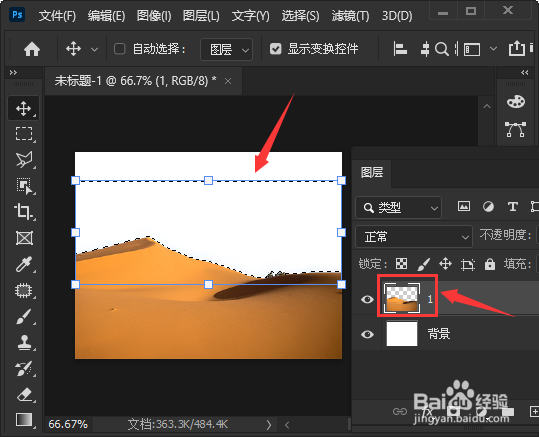Screen dimensions: 539x437
Task: Lock image pixels with brush icon
Action: pyautogui.click(x=424, y=264)
